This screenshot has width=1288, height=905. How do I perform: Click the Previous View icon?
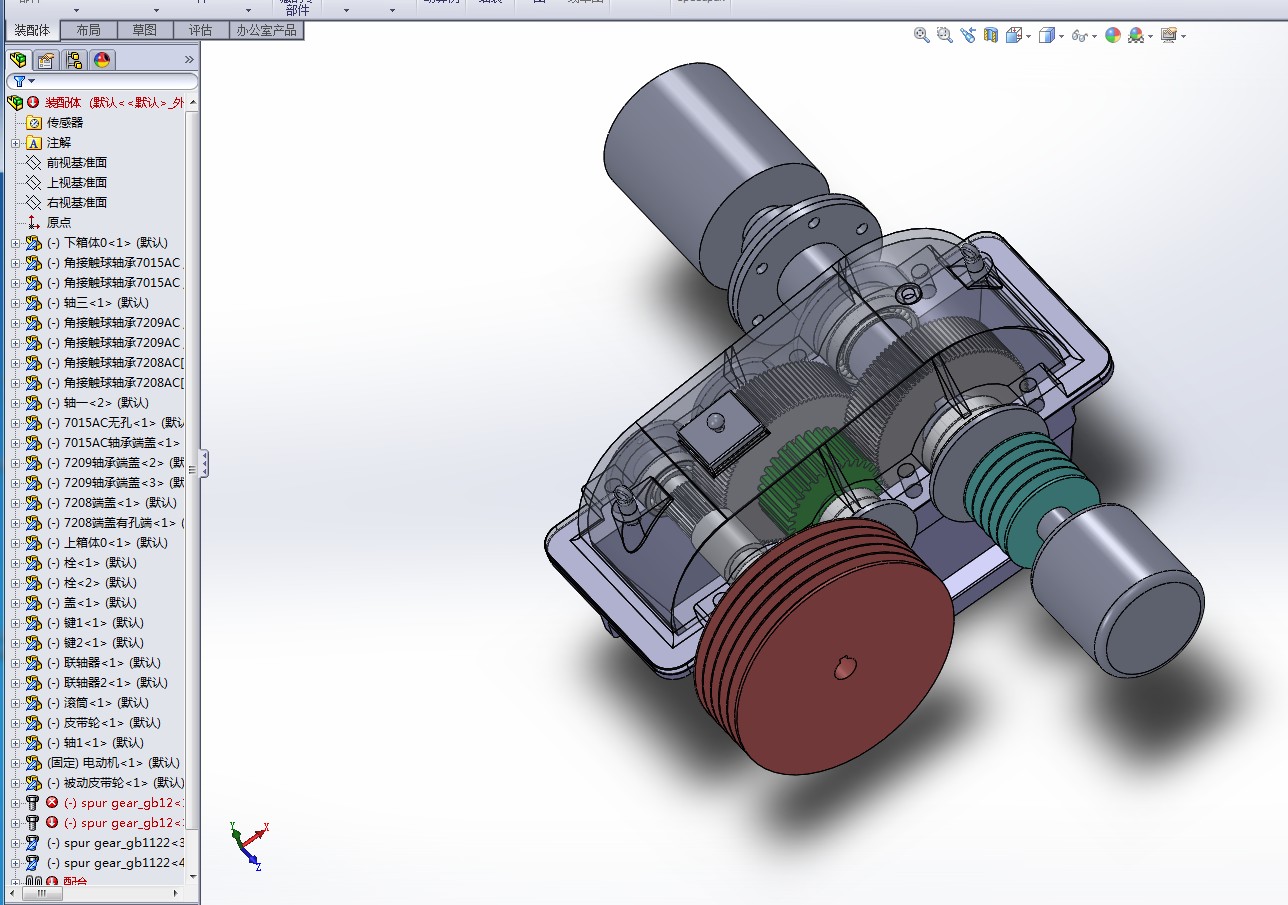click(x=968, y=35)
